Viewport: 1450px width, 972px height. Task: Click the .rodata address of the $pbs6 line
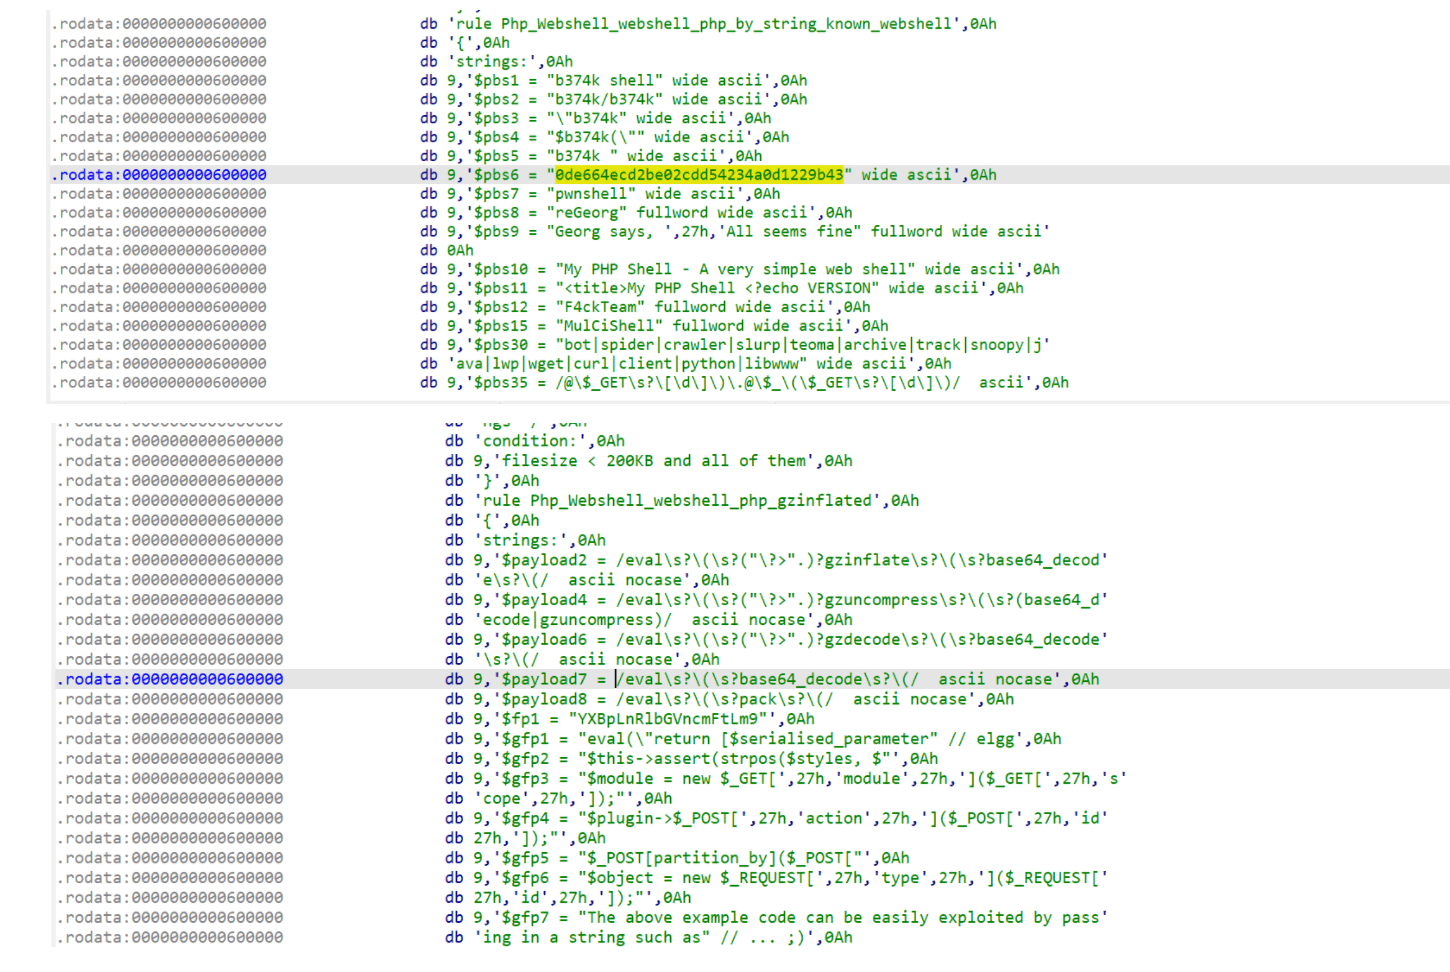(160, 175)
